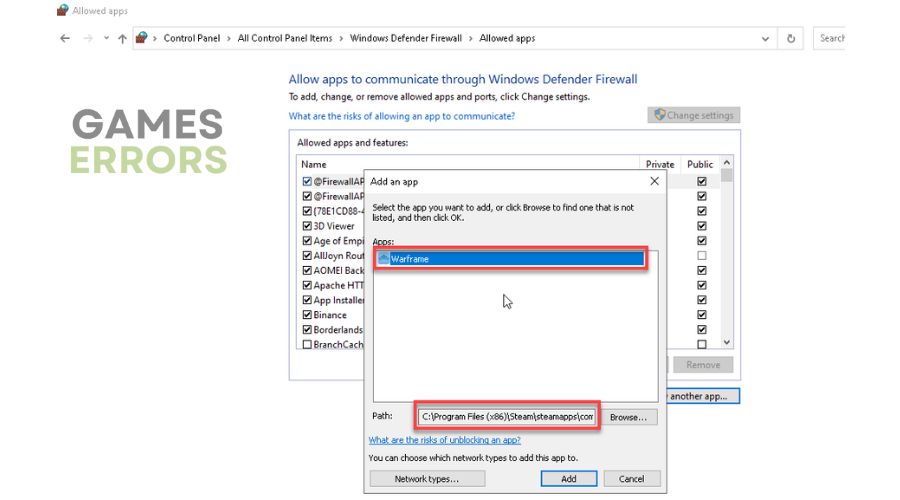Image resolution: width=900 pixels, height=500 pixels.
Task: Toggle the first @FirewallAPI checkbox
Action: tap(307, 181)
